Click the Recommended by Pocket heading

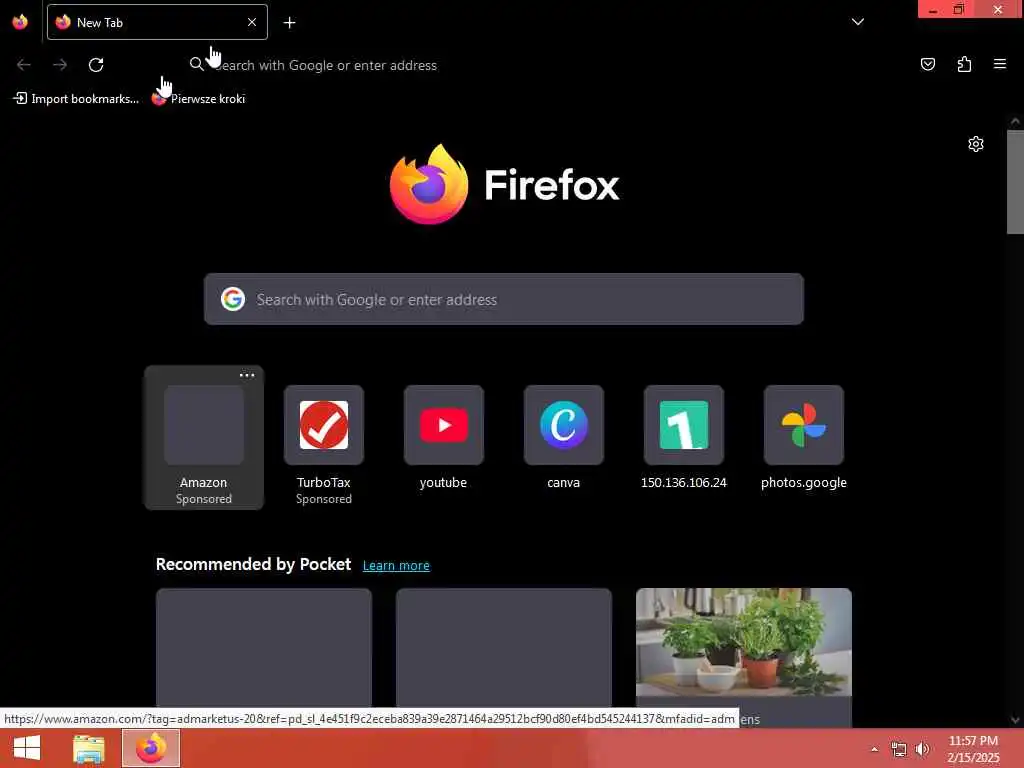tap(253, 564)
